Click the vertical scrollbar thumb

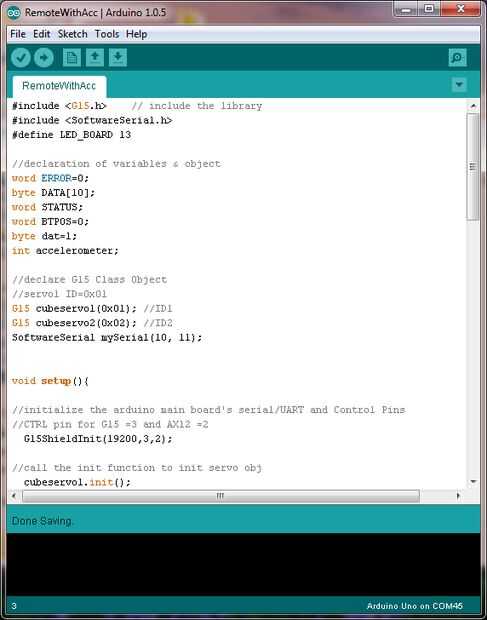click(473, 166)
